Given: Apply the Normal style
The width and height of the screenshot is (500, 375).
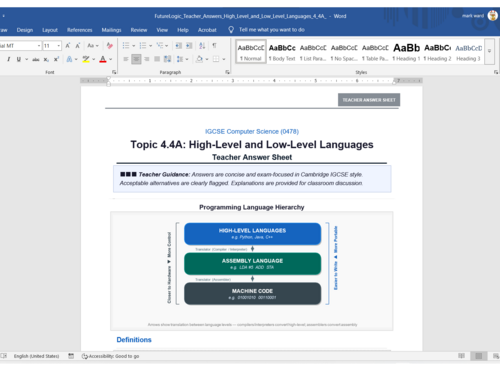Looking at the screenshot, I should click(x=251, y=52).
